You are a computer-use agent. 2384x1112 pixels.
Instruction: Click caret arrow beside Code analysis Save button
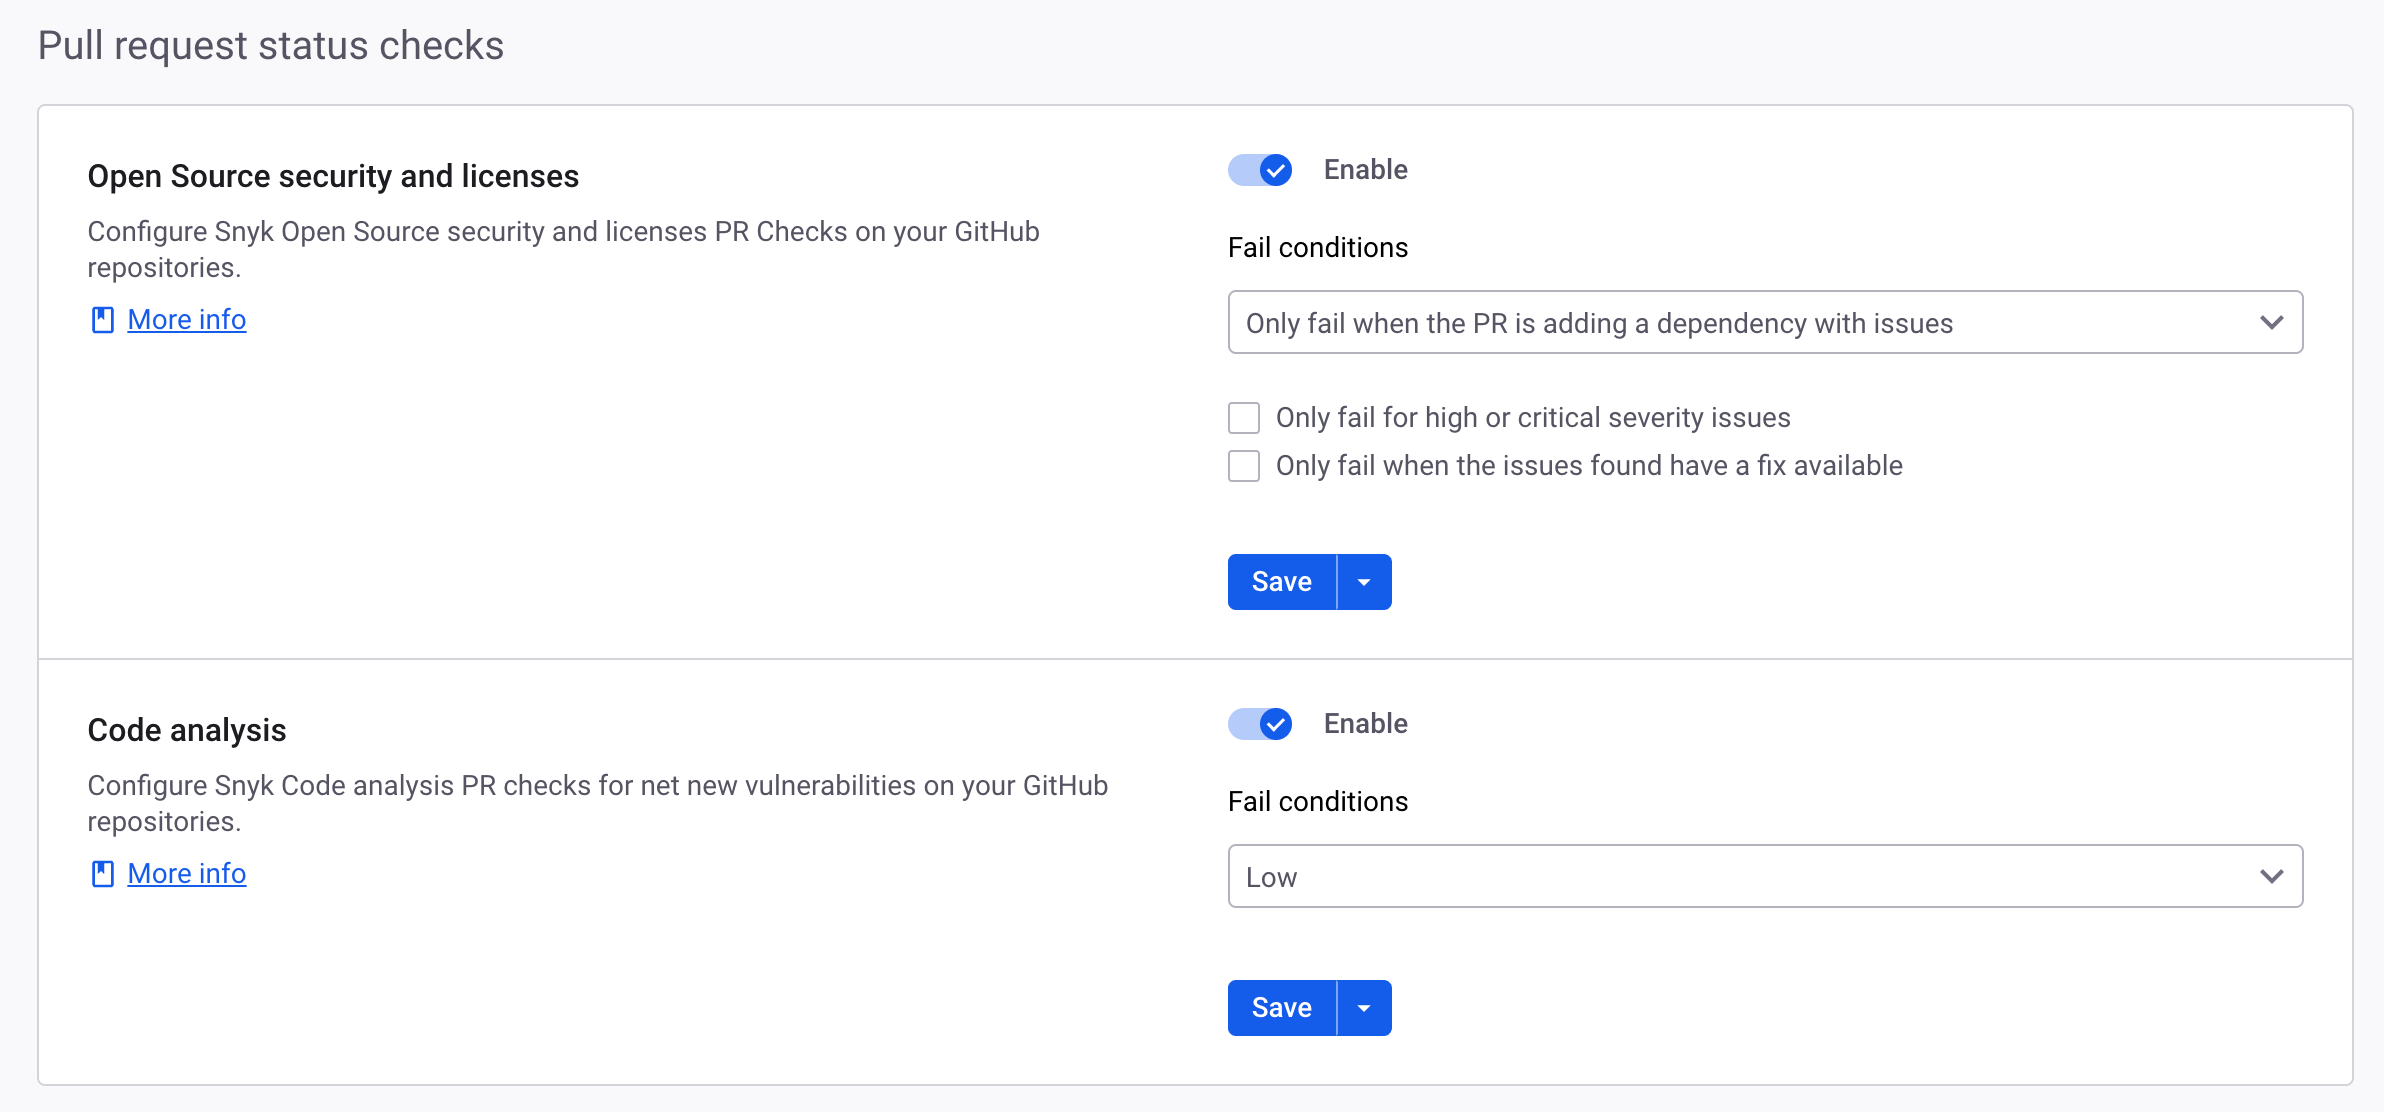point(1364,1008)
